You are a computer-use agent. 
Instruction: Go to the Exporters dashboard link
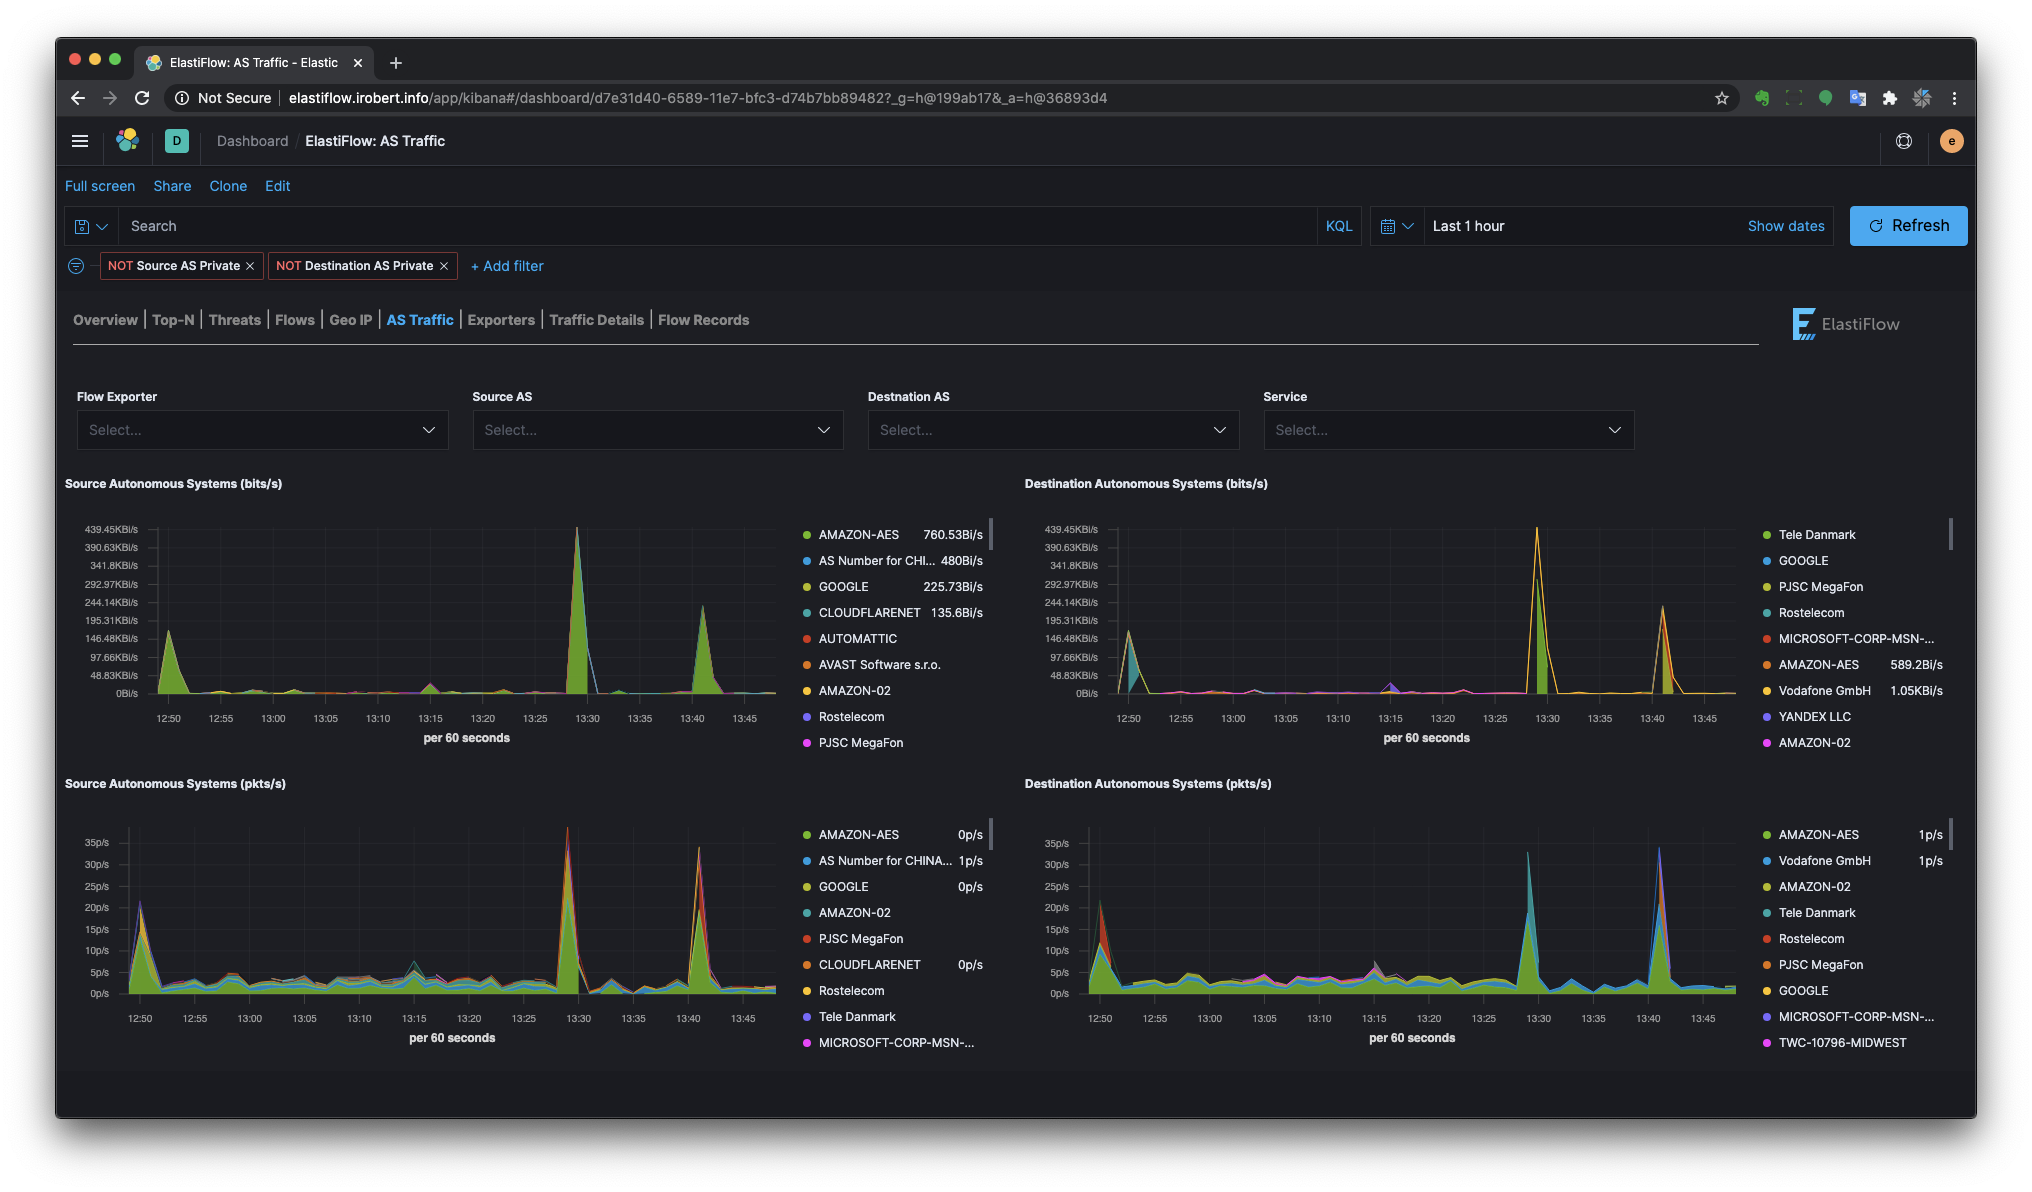click(x=501, y=320)
